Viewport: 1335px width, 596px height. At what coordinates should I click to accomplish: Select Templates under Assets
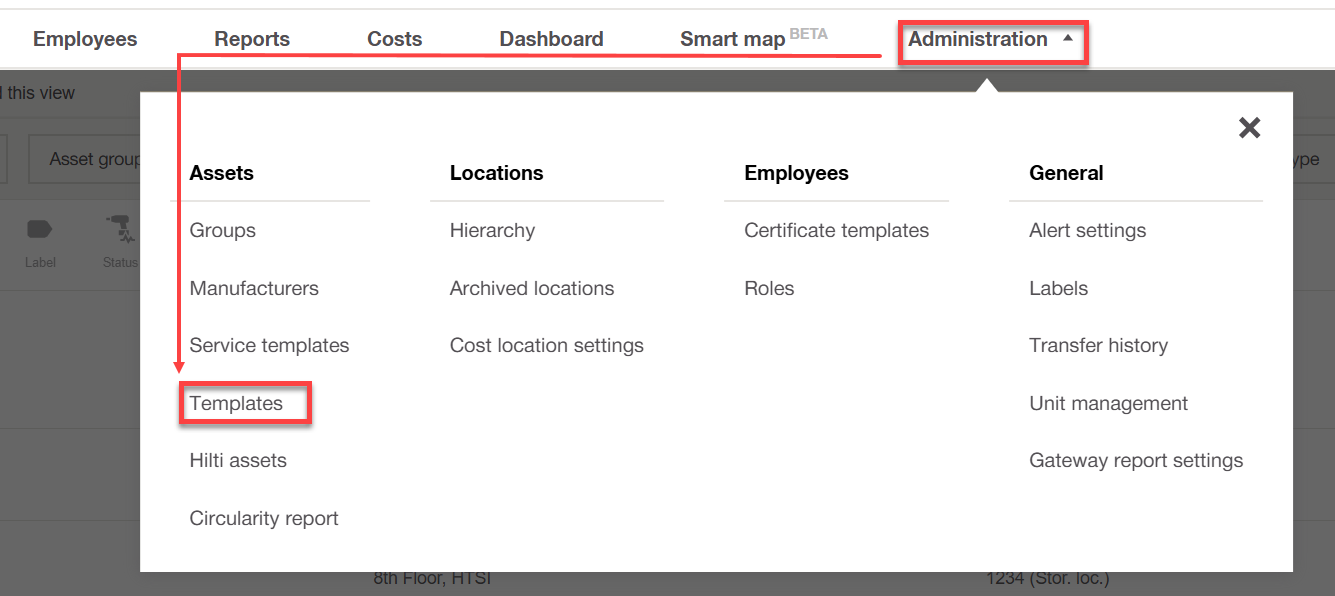click(x=236, y=403)
